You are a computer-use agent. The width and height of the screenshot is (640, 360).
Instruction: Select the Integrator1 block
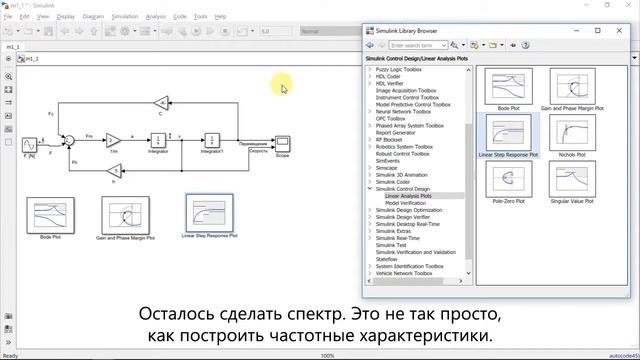(212, 140)
